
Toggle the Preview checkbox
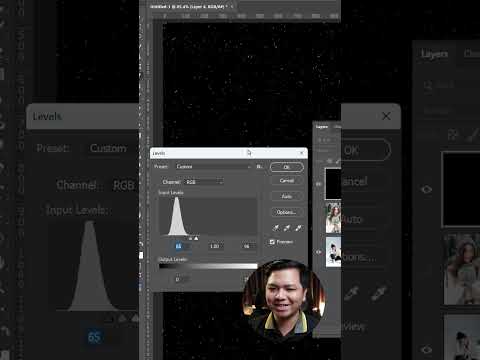(x=272, y=242)
